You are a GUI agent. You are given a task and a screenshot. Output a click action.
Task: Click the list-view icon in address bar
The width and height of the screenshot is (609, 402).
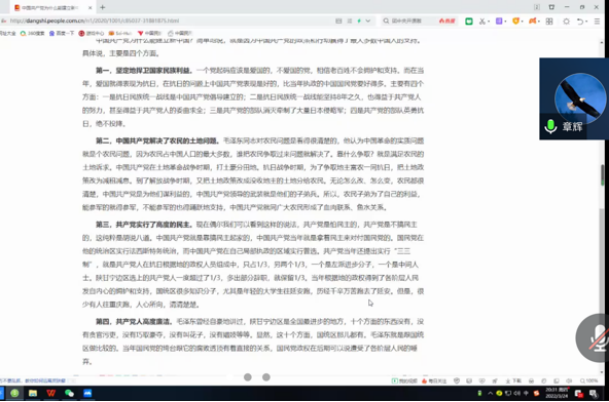click(x=349, y=21)
